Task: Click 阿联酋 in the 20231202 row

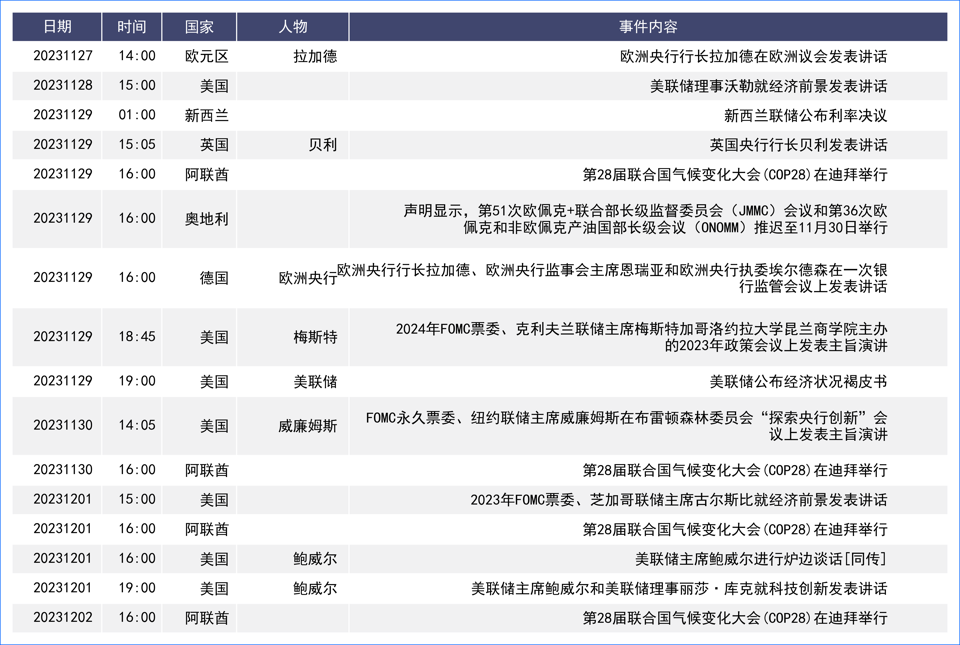Action: (207, 617)
